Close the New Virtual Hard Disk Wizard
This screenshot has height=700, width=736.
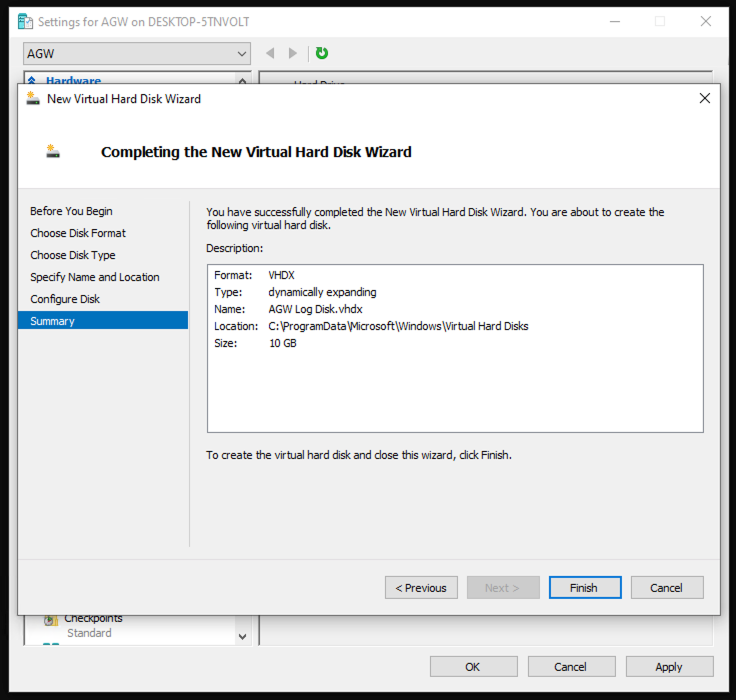click(704, 98)
